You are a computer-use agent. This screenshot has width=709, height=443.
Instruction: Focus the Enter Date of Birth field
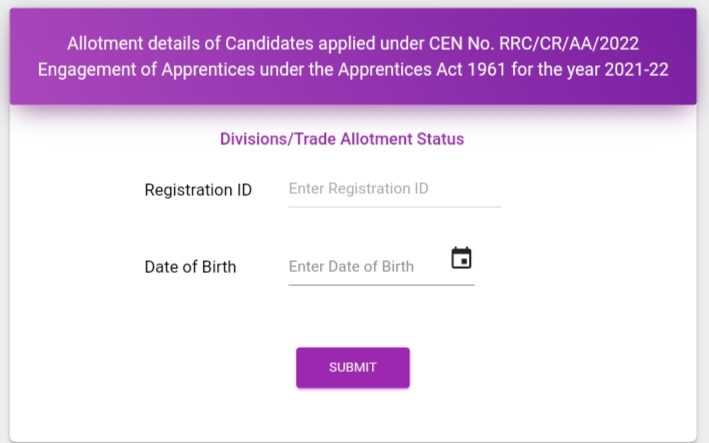(365, 267)
